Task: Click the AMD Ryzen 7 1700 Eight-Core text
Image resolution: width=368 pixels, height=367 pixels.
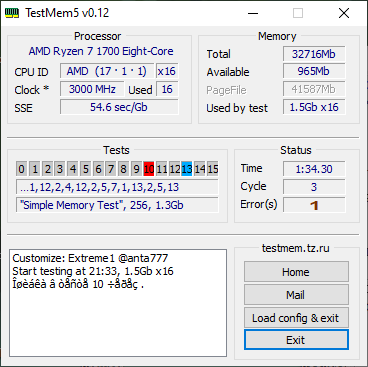Action: (x=101, y=51)
